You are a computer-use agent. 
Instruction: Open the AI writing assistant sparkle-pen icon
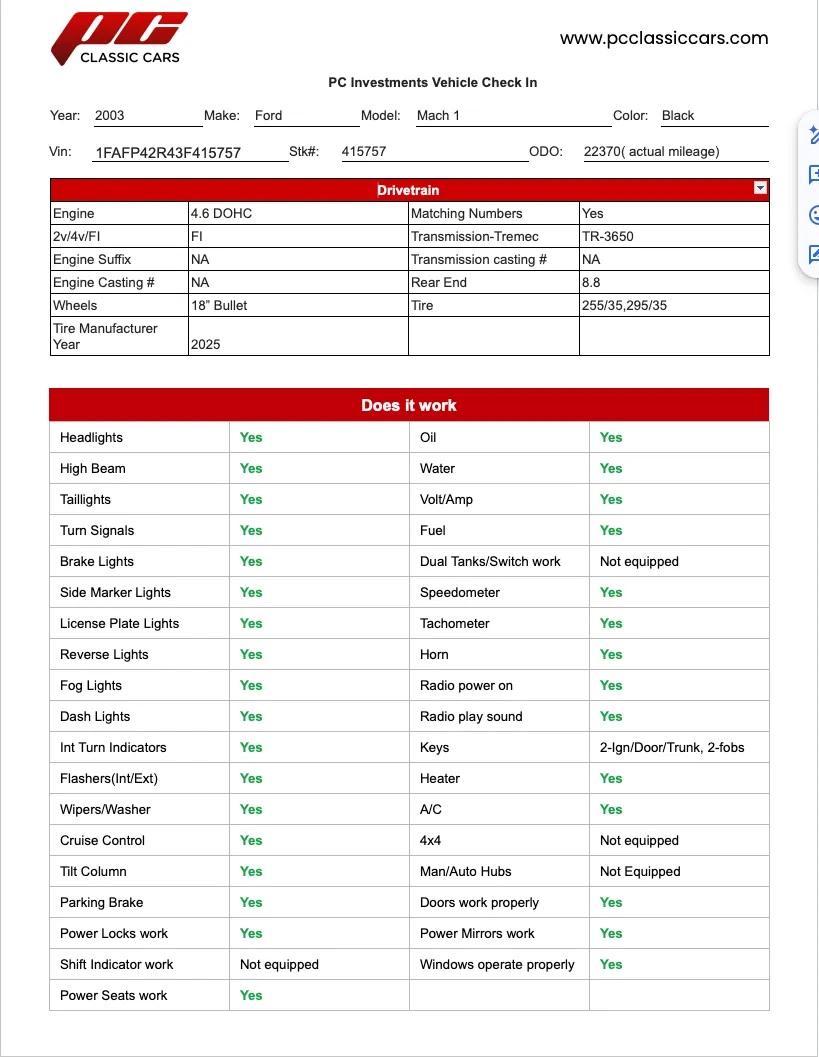(x=814, y=135)
